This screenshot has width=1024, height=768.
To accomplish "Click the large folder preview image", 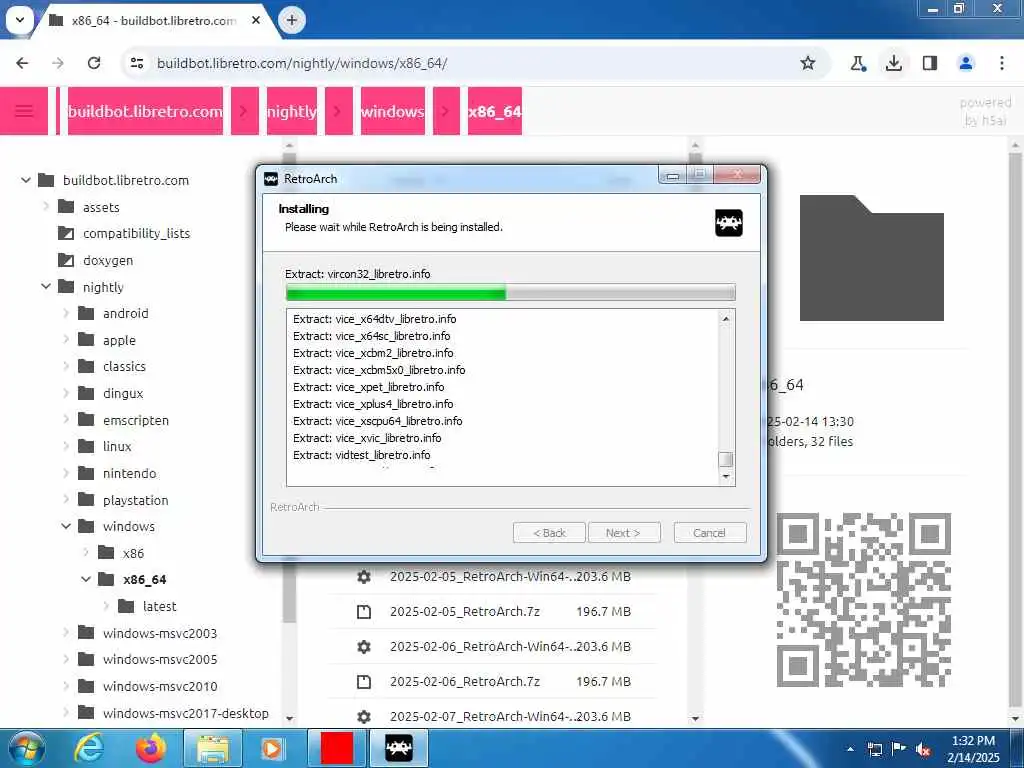I will click(872, 258).
